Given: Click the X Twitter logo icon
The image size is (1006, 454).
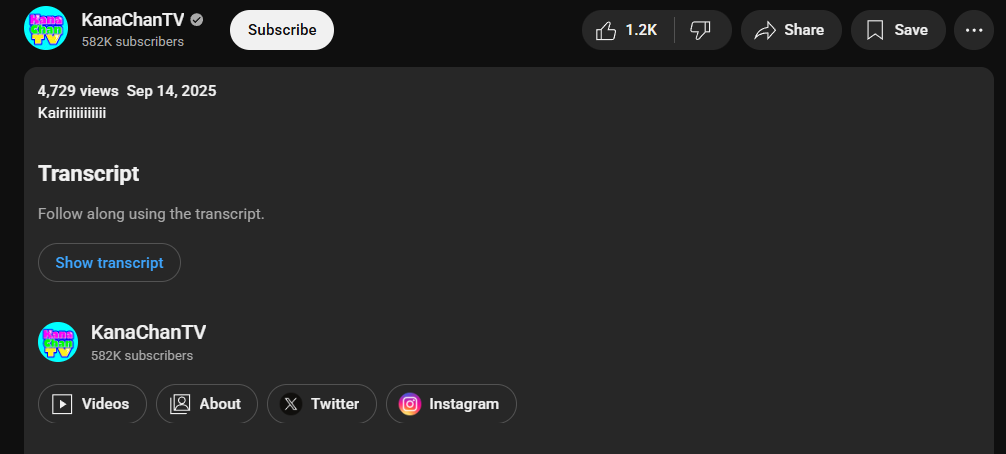Looking at the screenshot, I should [291, 404].
